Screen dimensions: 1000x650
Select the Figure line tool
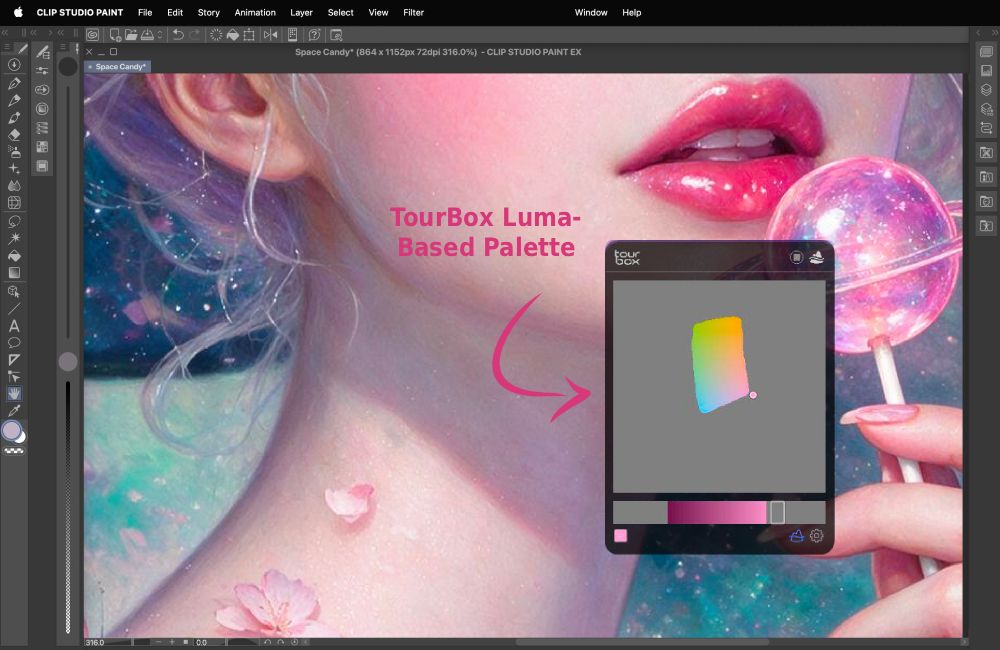pyautogui.click(x=14, y=309)
